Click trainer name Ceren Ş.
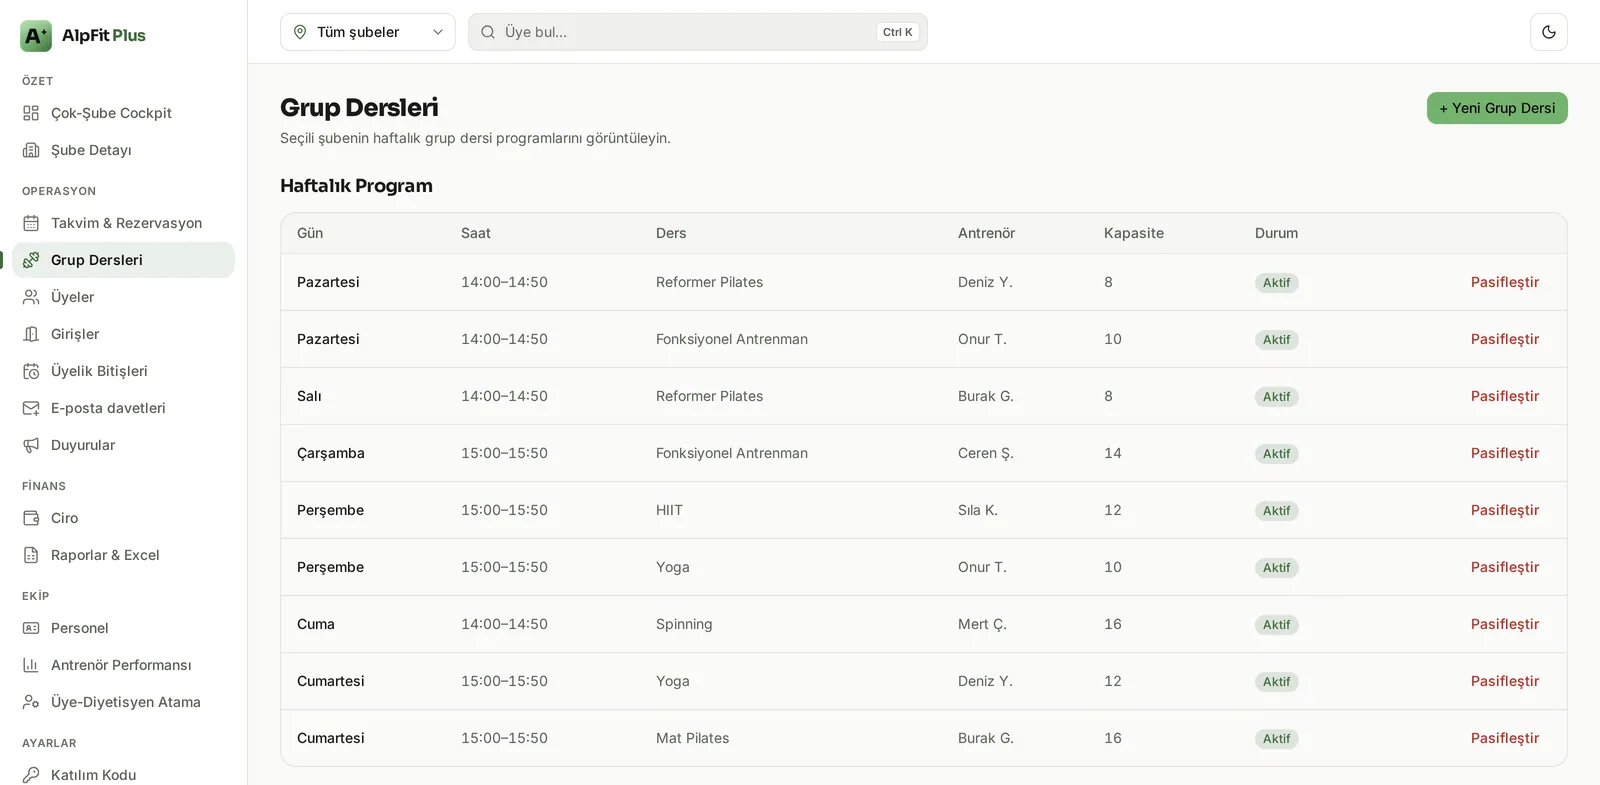The width and height of the screenshot is (1600, 785). (x=986, y=453)
